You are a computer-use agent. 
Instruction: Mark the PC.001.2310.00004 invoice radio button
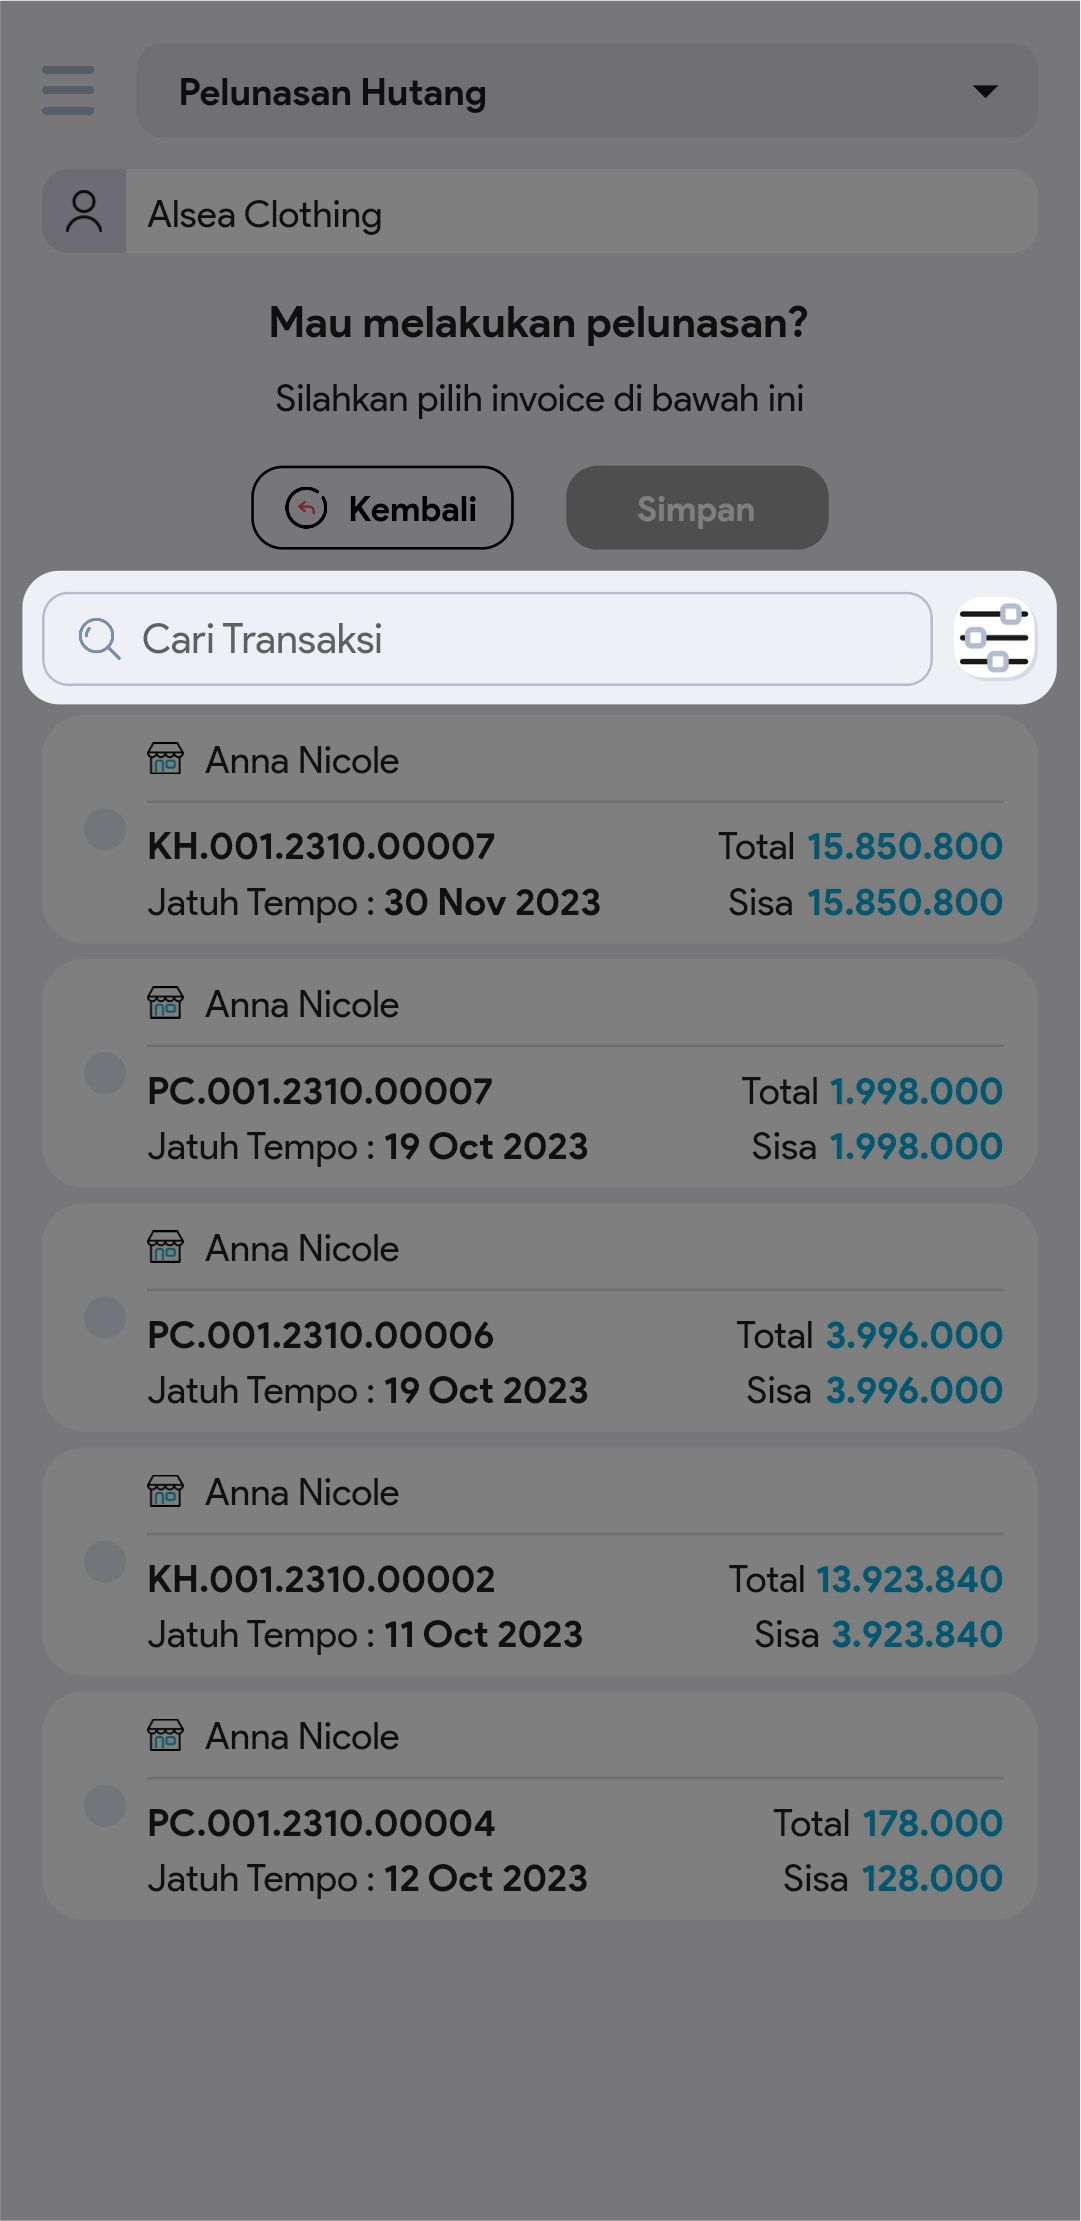point(105,1805)
